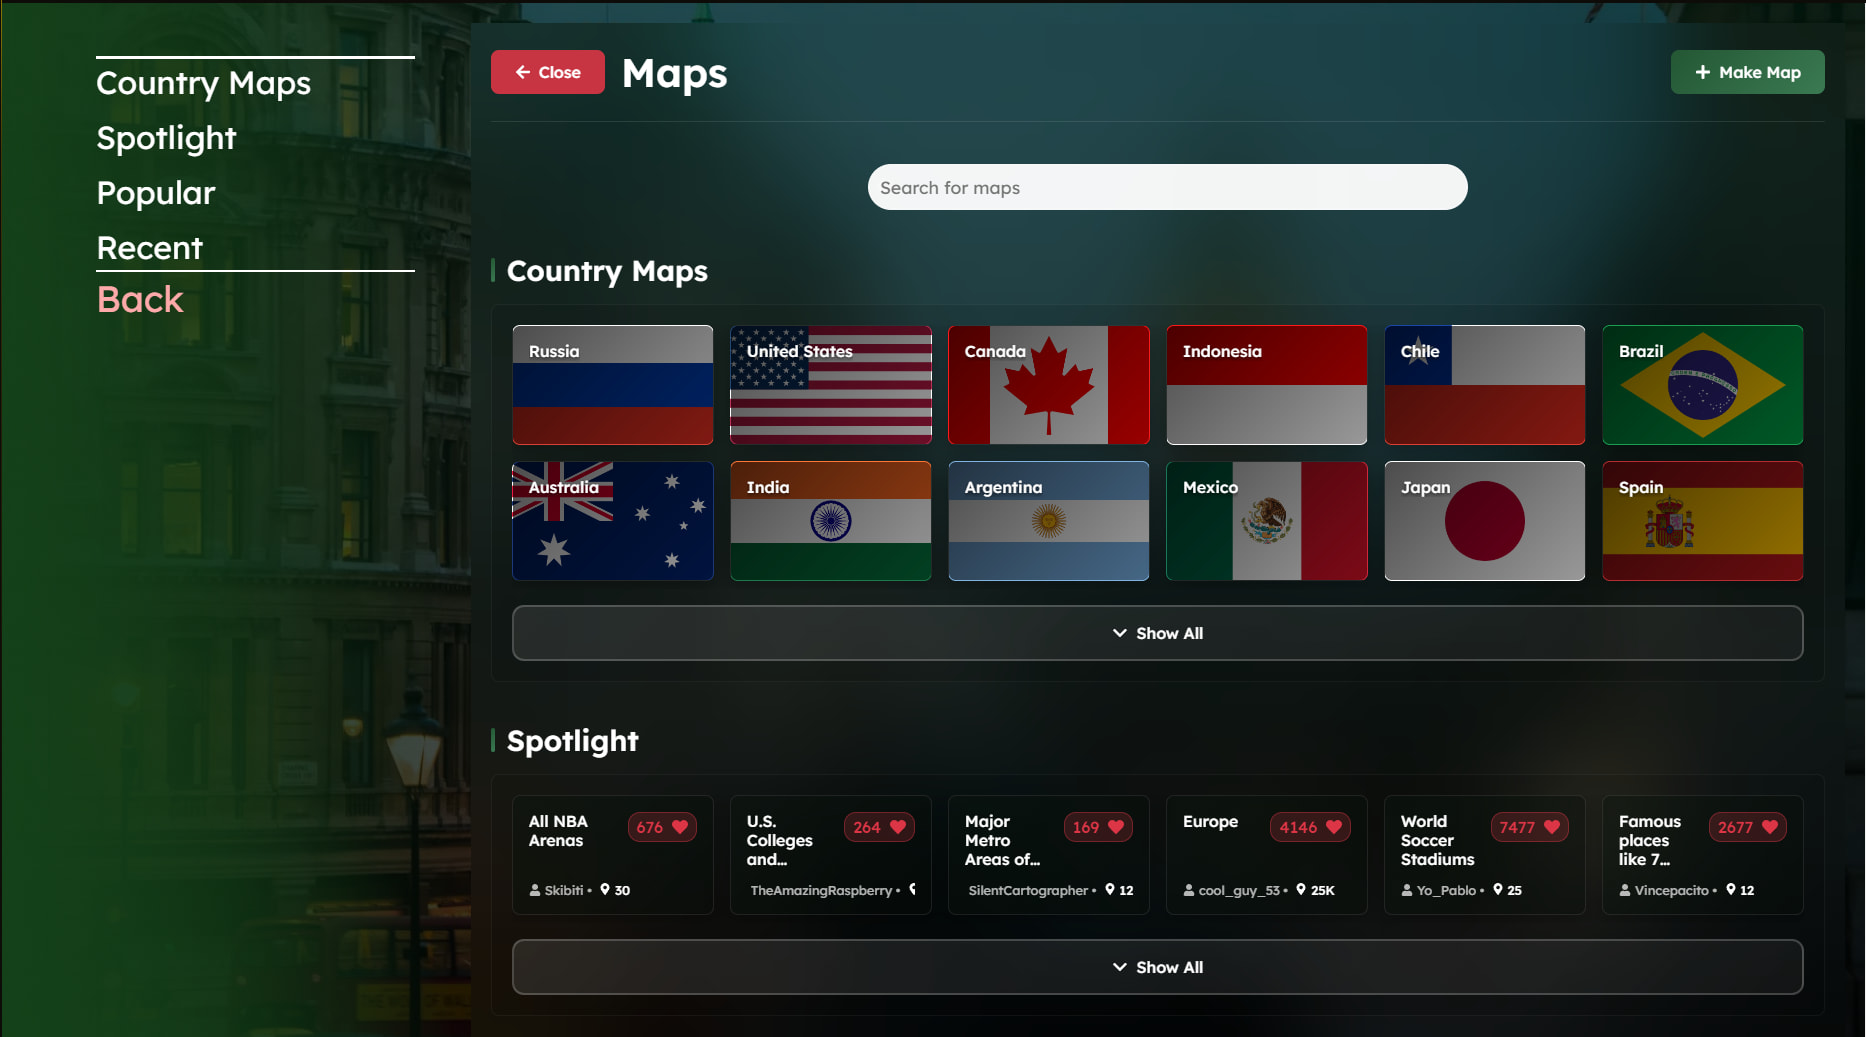The width and height of the screenshot is (1866, 1037).
Task: Click the plus icon on Make Map
Action: click(1702, 72)
